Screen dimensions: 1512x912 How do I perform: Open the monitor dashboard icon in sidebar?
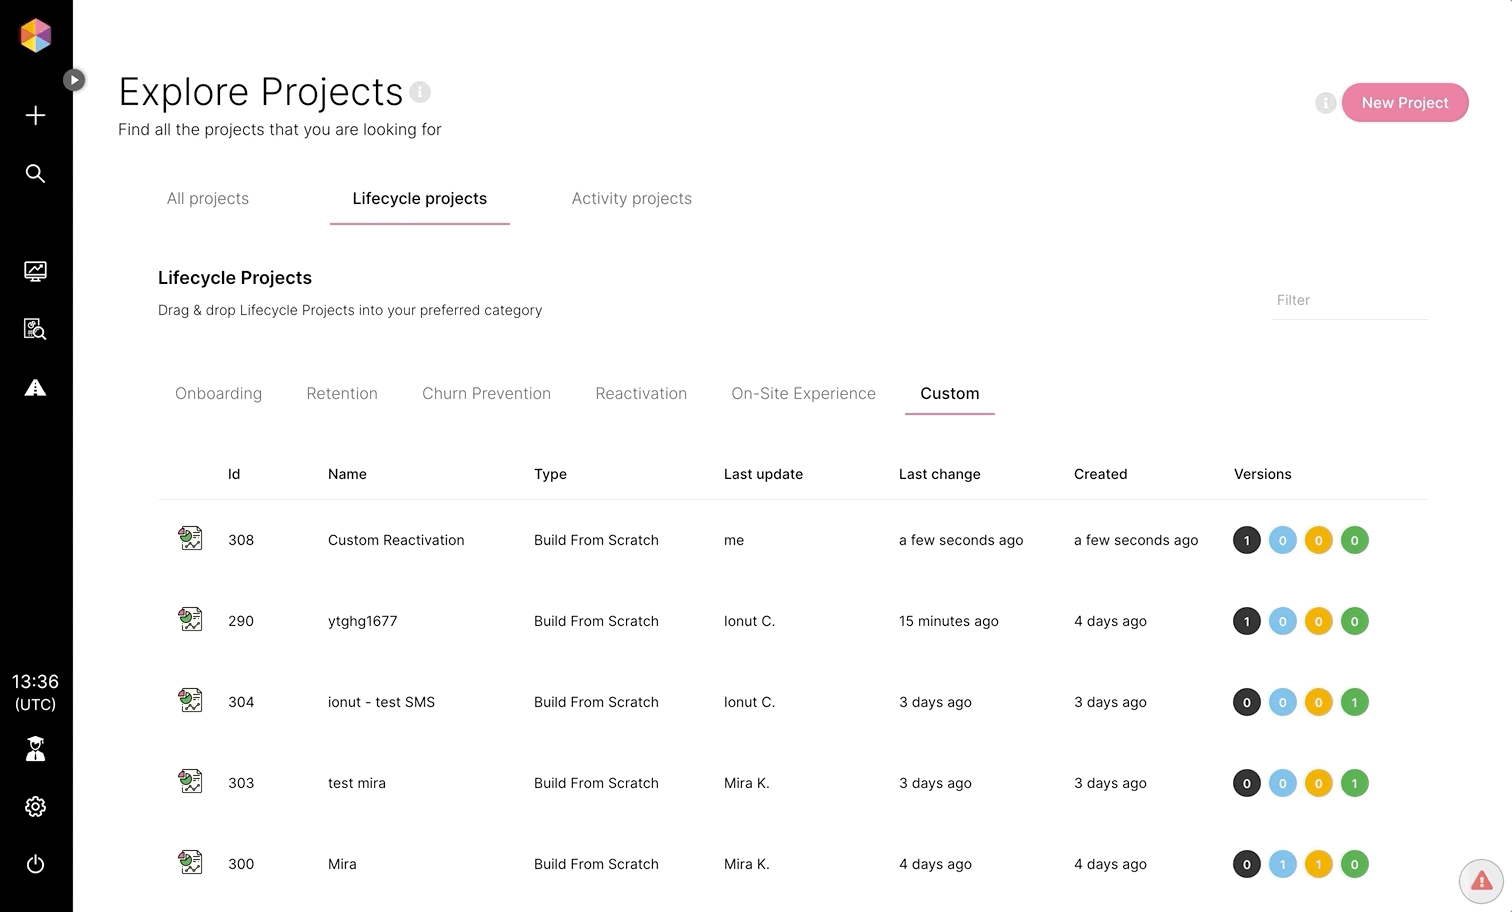(x=35, y=271)
